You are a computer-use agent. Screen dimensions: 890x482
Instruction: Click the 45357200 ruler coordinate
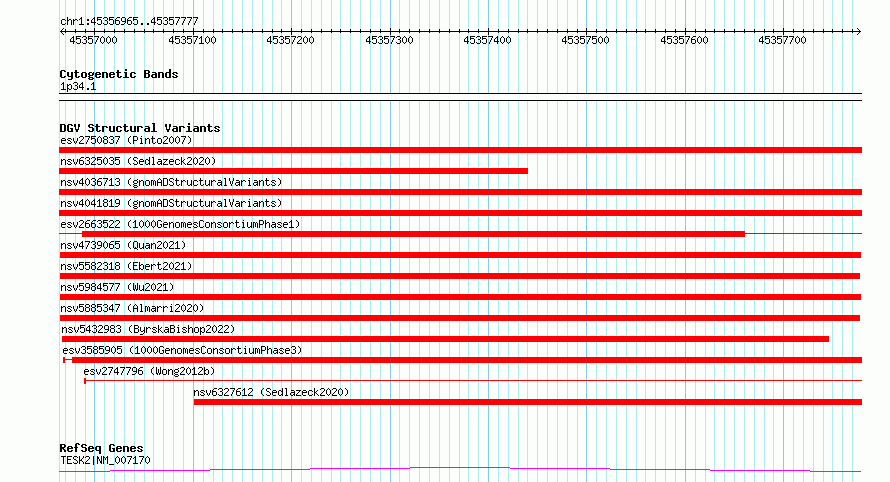290,40
